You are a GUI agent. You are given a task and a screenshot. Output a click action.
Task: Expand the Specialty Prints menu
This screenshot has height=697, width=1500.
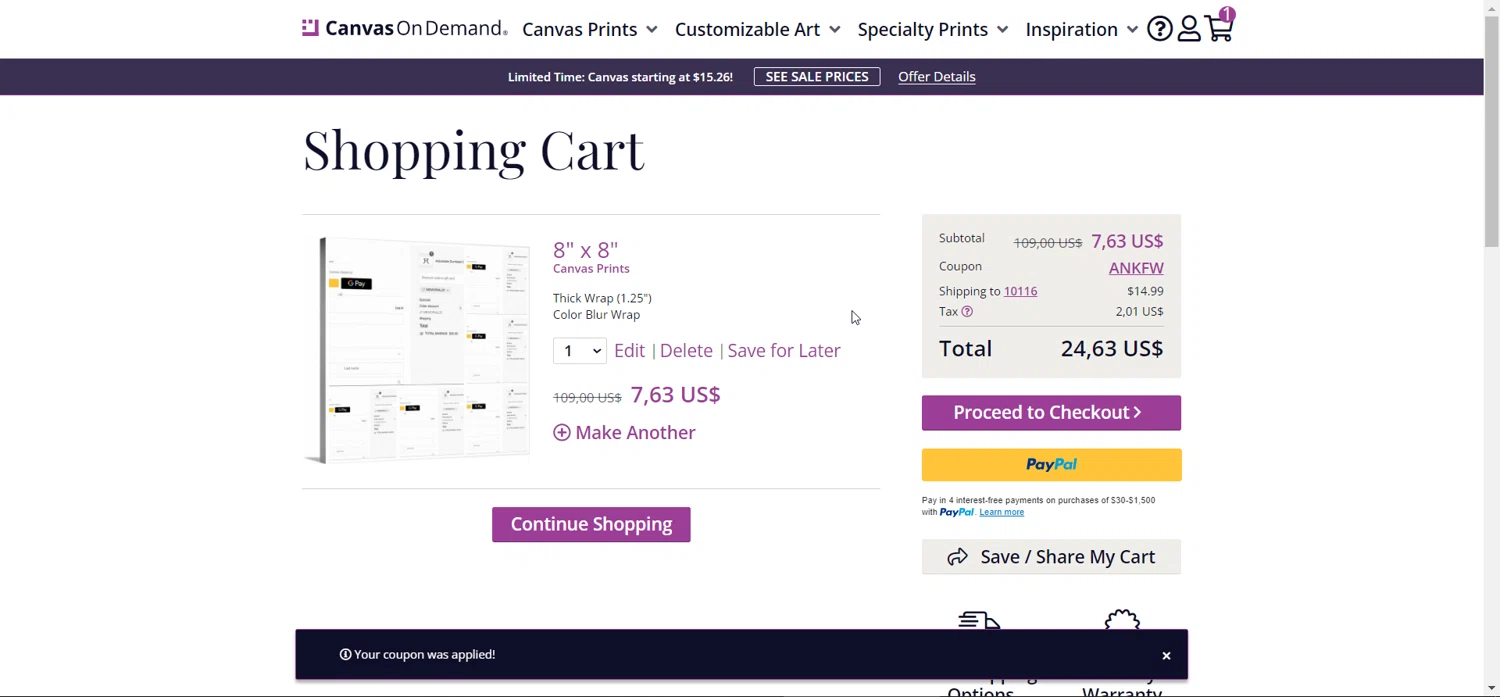pyautogui.click(x=933, y=29)
